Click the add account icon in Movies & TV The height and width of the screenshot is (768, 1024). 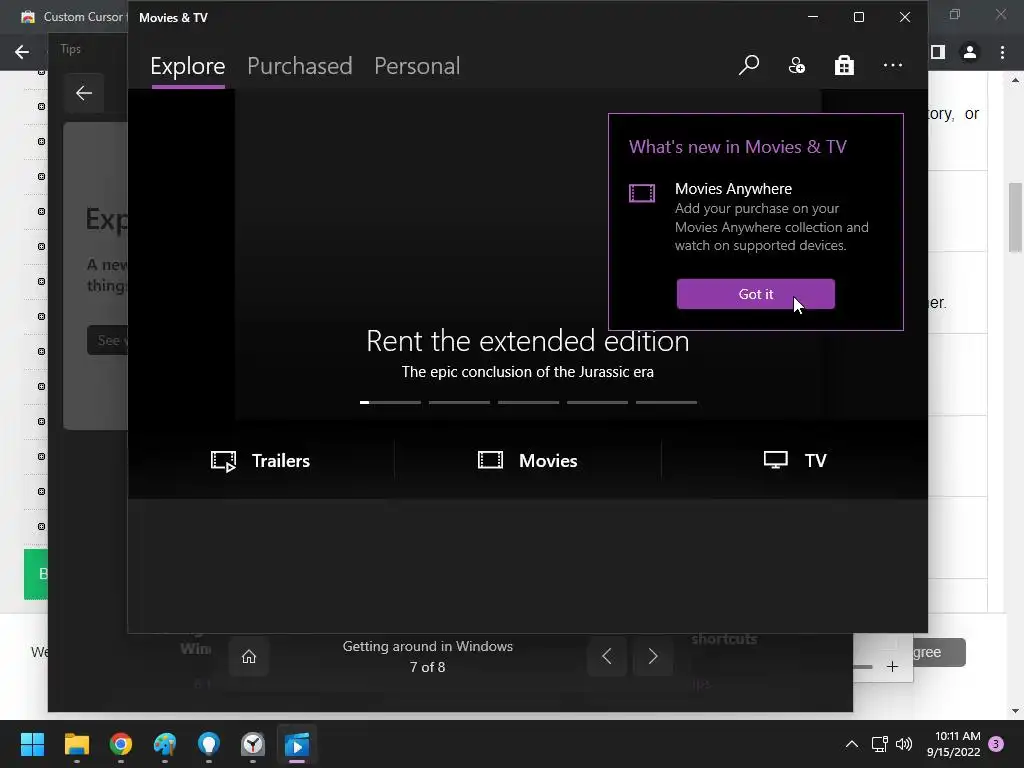click(x=797, y=65)
